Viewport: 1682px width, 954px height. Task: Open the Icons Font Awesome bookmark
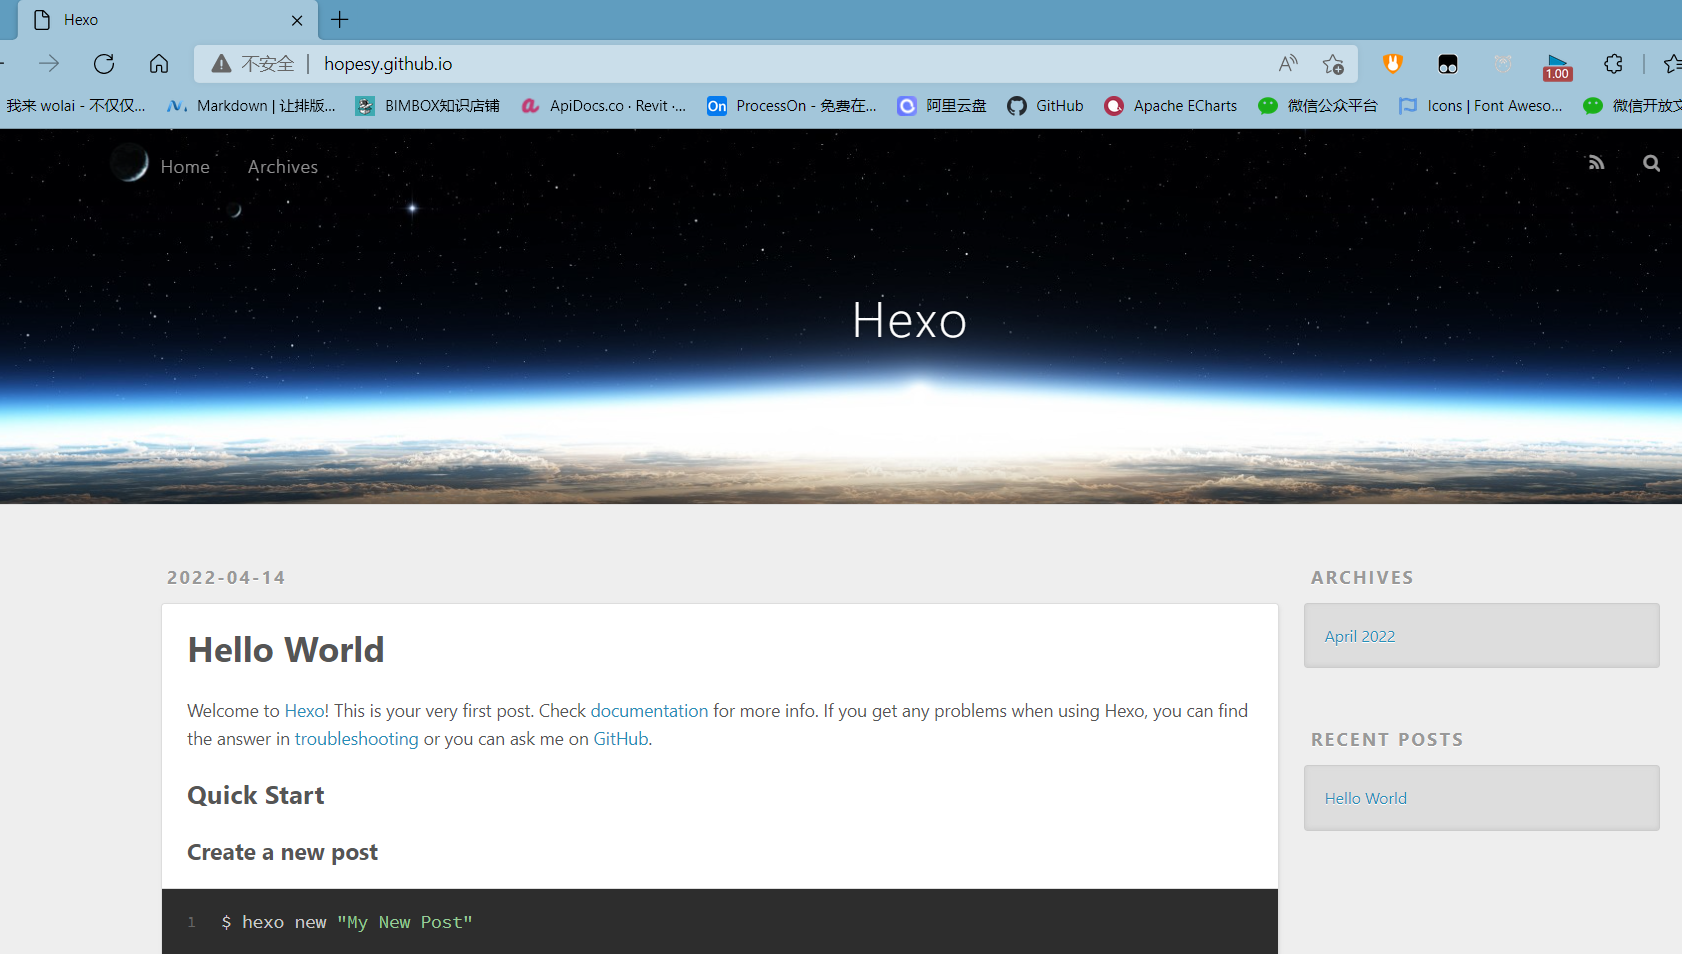pyautogui.click(x=1481, y=106)
